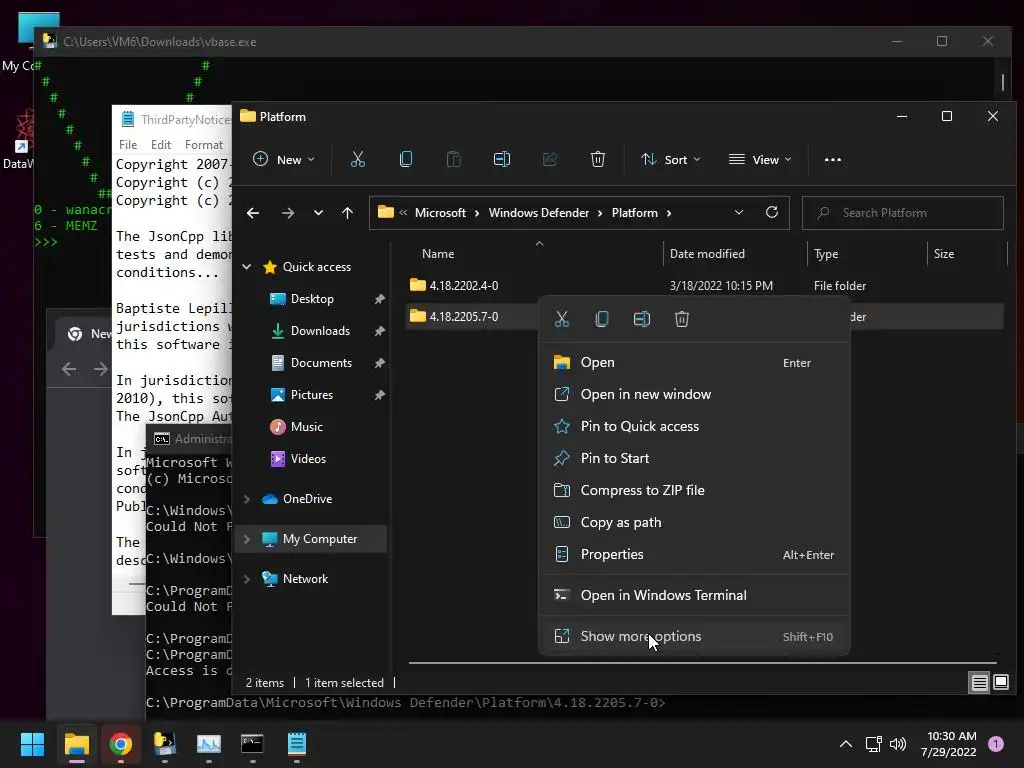Collapse the Quick access tree
1024x768 pixels.
coord(247,266)
